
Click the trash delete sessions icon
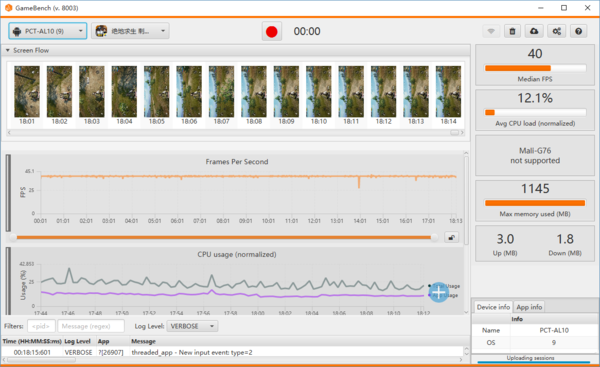pos(512,31)
